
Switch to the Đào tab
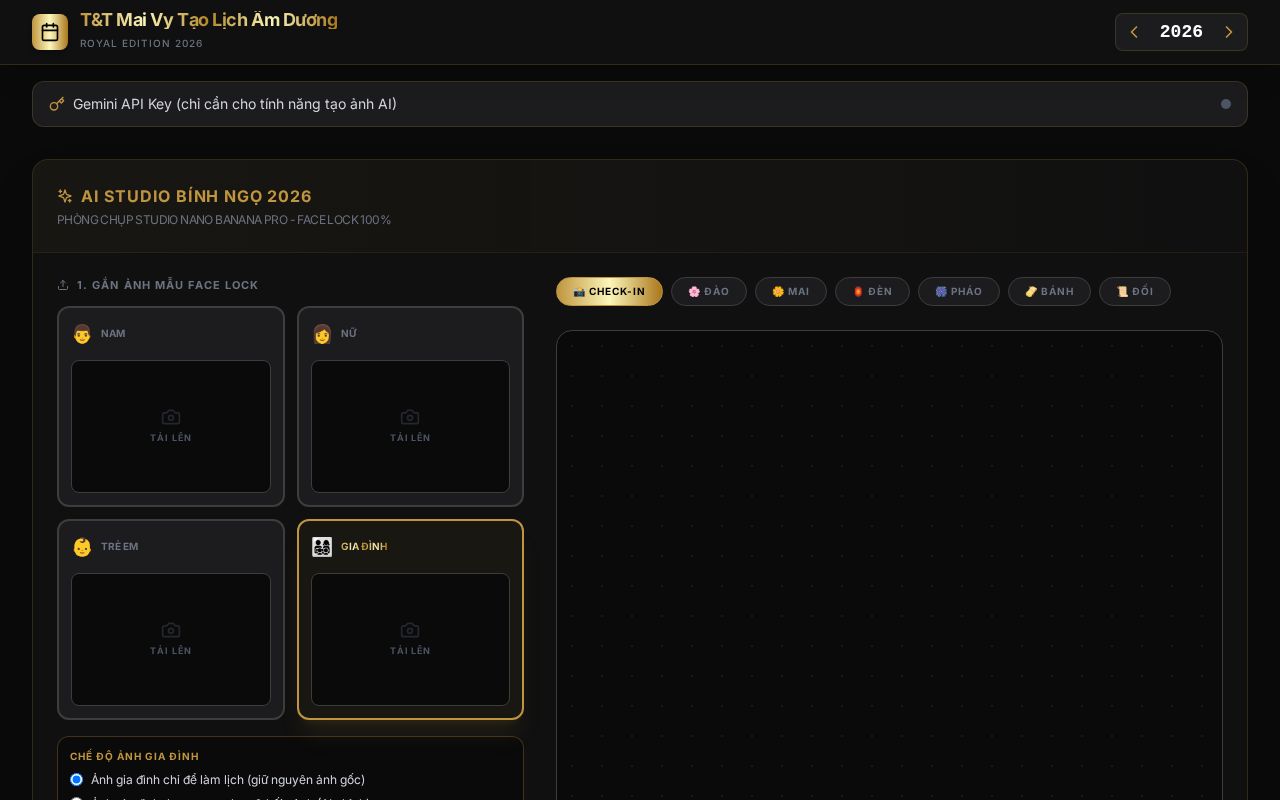pyautogui.click(x=709, y=291)
